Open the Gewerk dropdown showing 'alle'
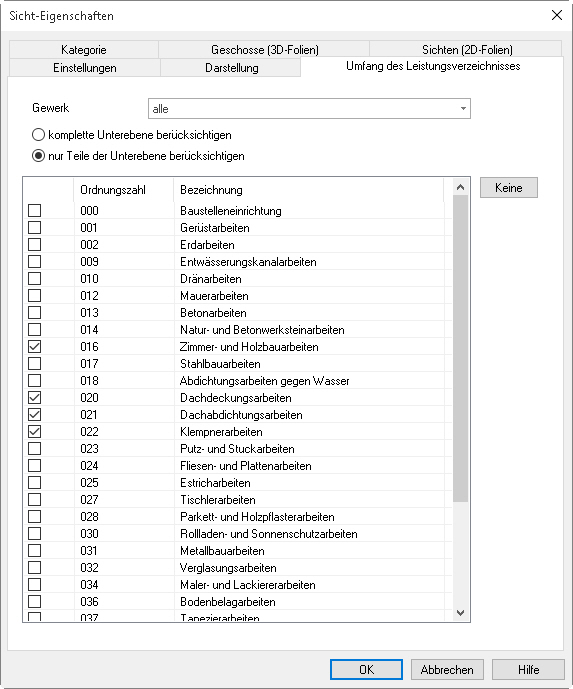 [x=309, y=109]
